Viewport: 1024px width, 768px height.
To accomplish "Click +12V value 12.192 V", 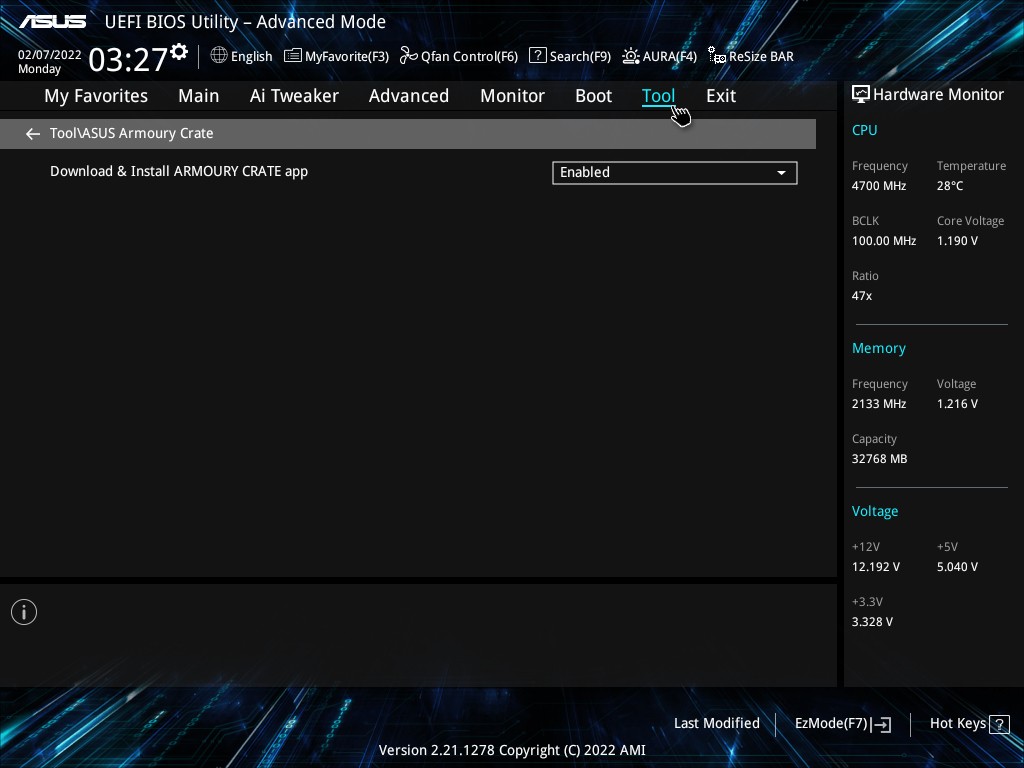I will (x=875, y=567).
